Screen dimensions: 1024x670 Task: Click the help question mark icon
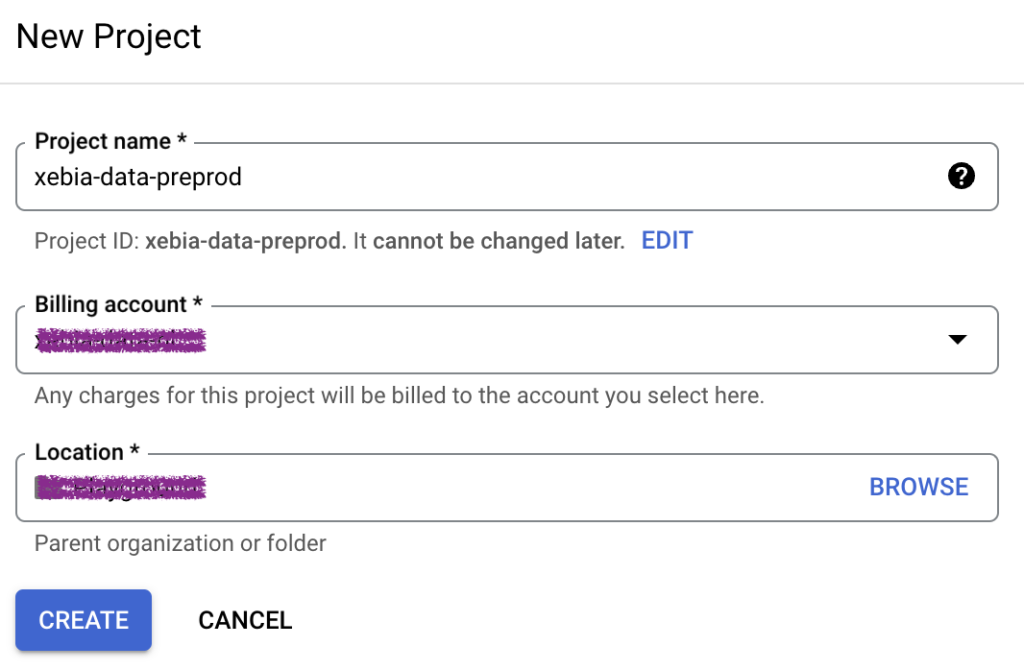[x=961, y=176]
